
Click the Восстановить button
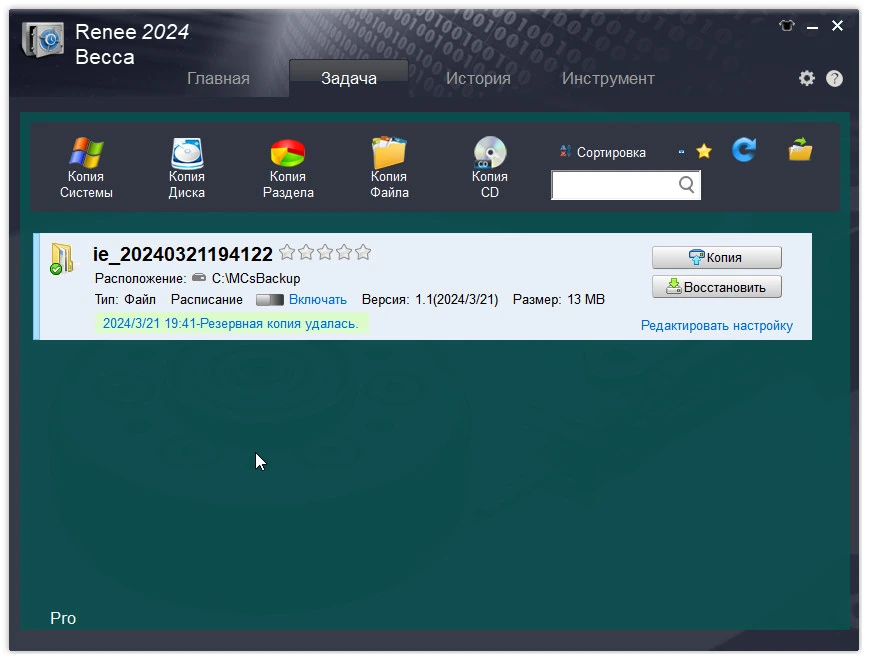click(717, 287)
